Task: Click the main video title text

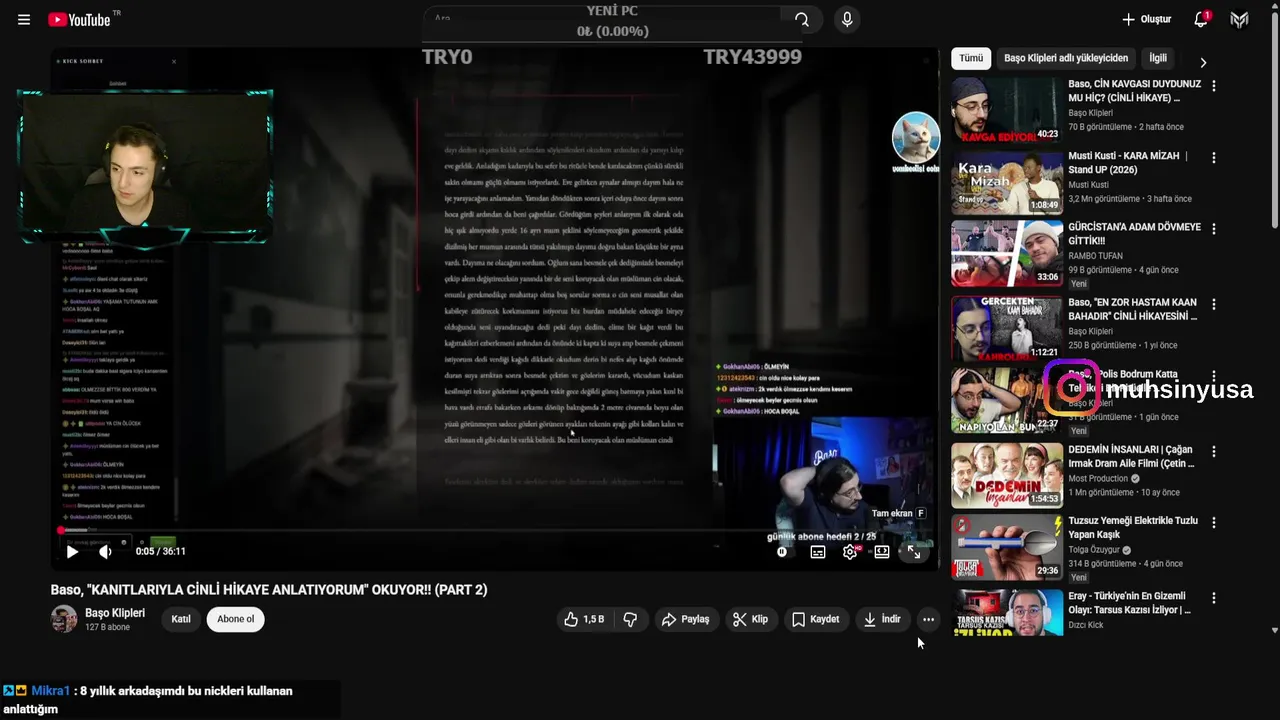Action: coord(269,590)
